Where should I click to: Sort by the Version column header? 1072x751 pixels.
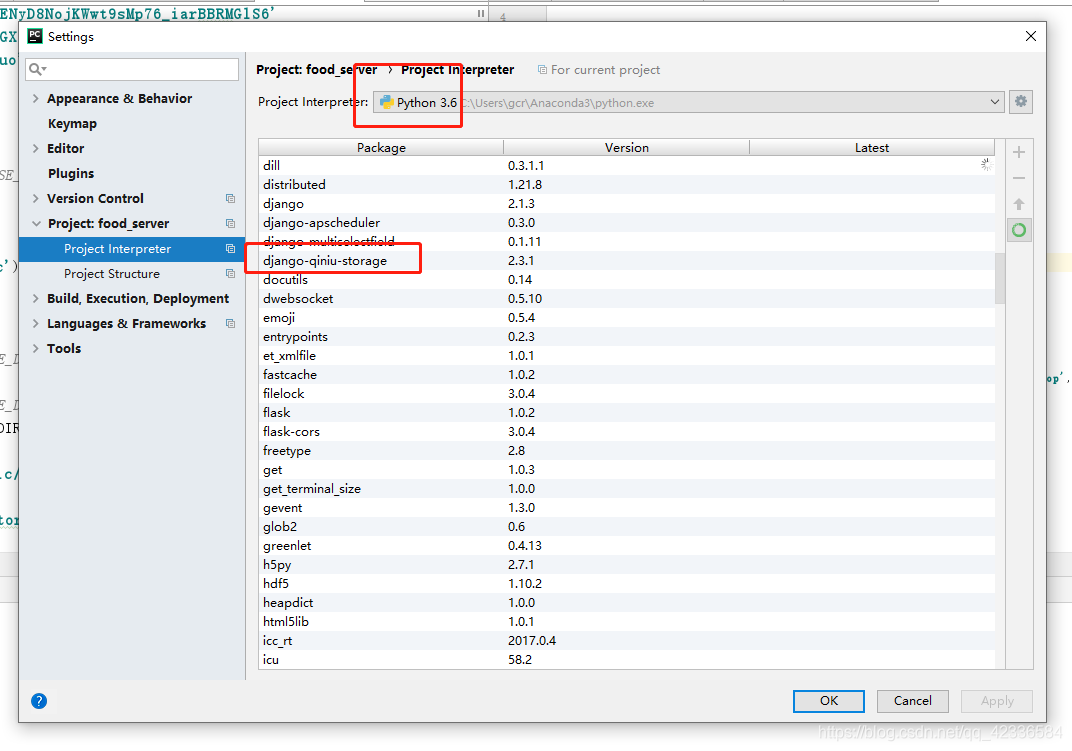[626, 147]
